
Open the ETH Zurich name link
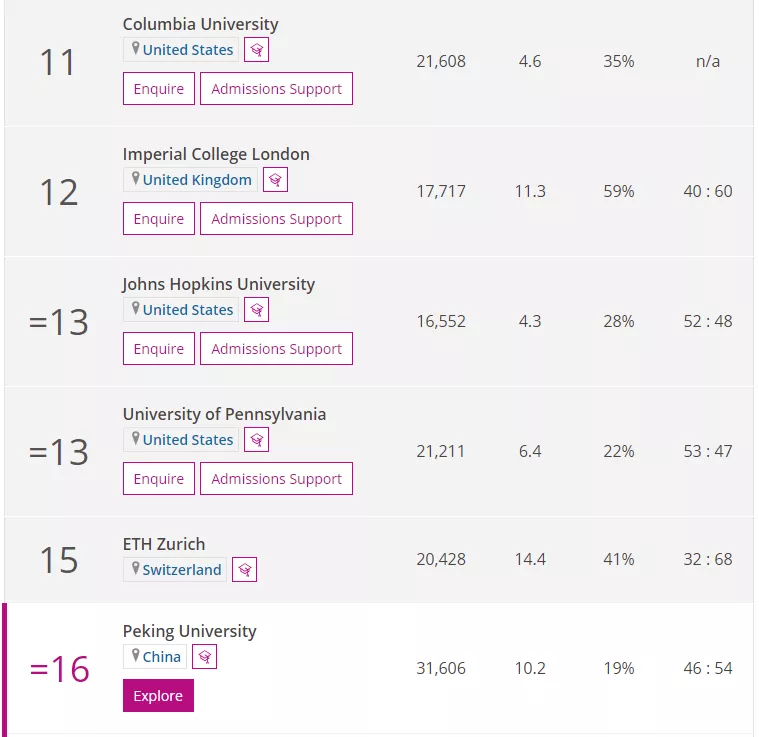click(164, 544)
